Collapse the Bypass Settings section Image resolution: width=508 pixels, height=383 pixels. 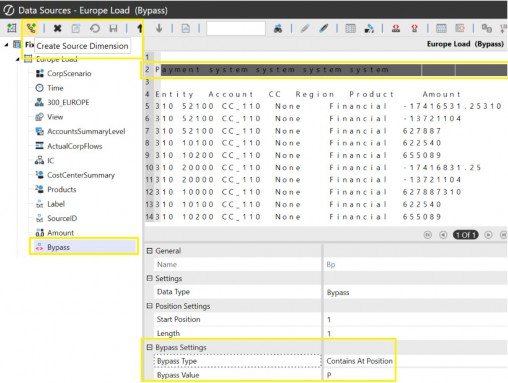pos(150,347)
